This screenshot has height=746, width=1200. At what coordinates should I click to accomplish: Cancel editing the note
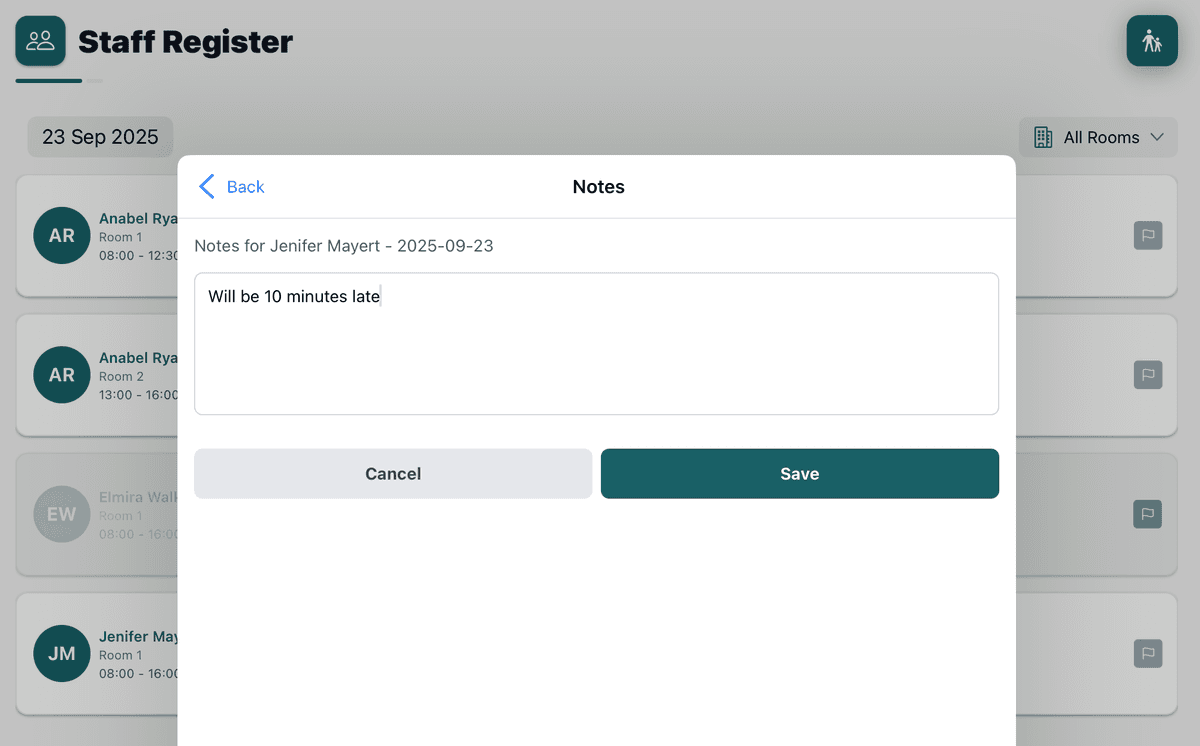[x=392, y=473]
